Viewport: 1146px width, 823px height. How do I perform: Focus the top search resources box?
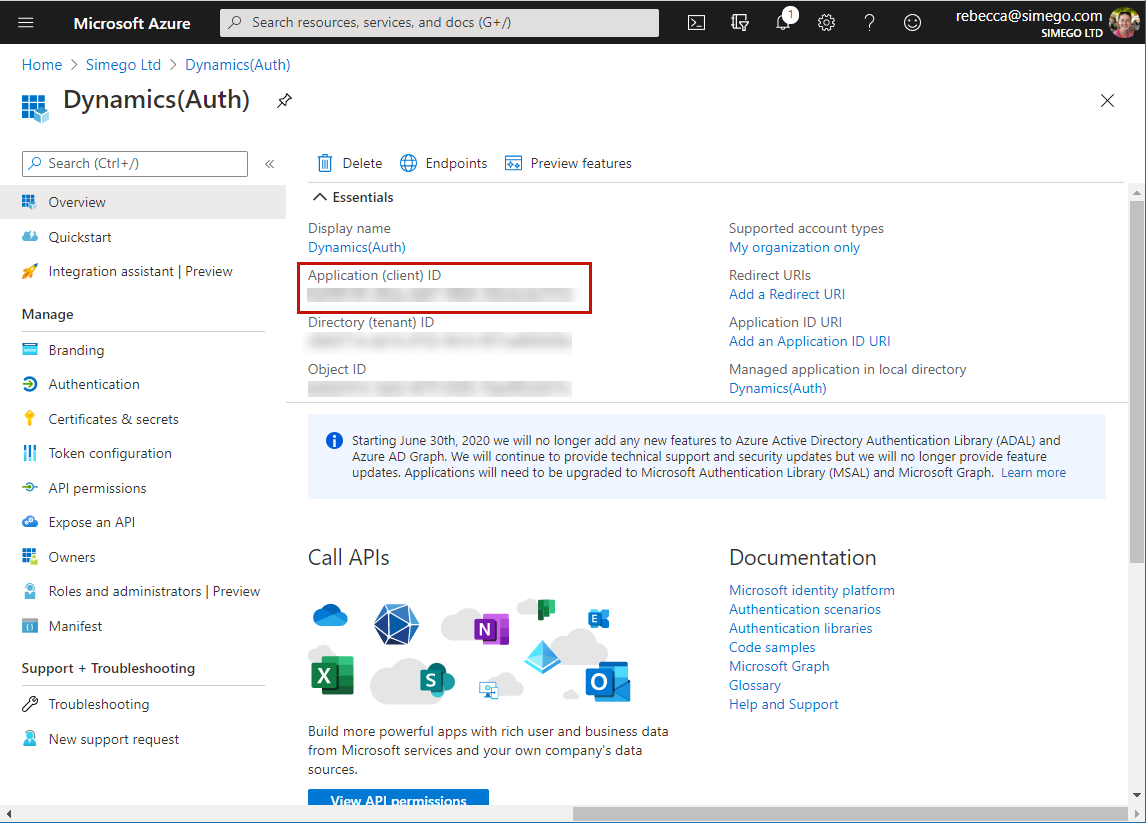tap(439, 23)
